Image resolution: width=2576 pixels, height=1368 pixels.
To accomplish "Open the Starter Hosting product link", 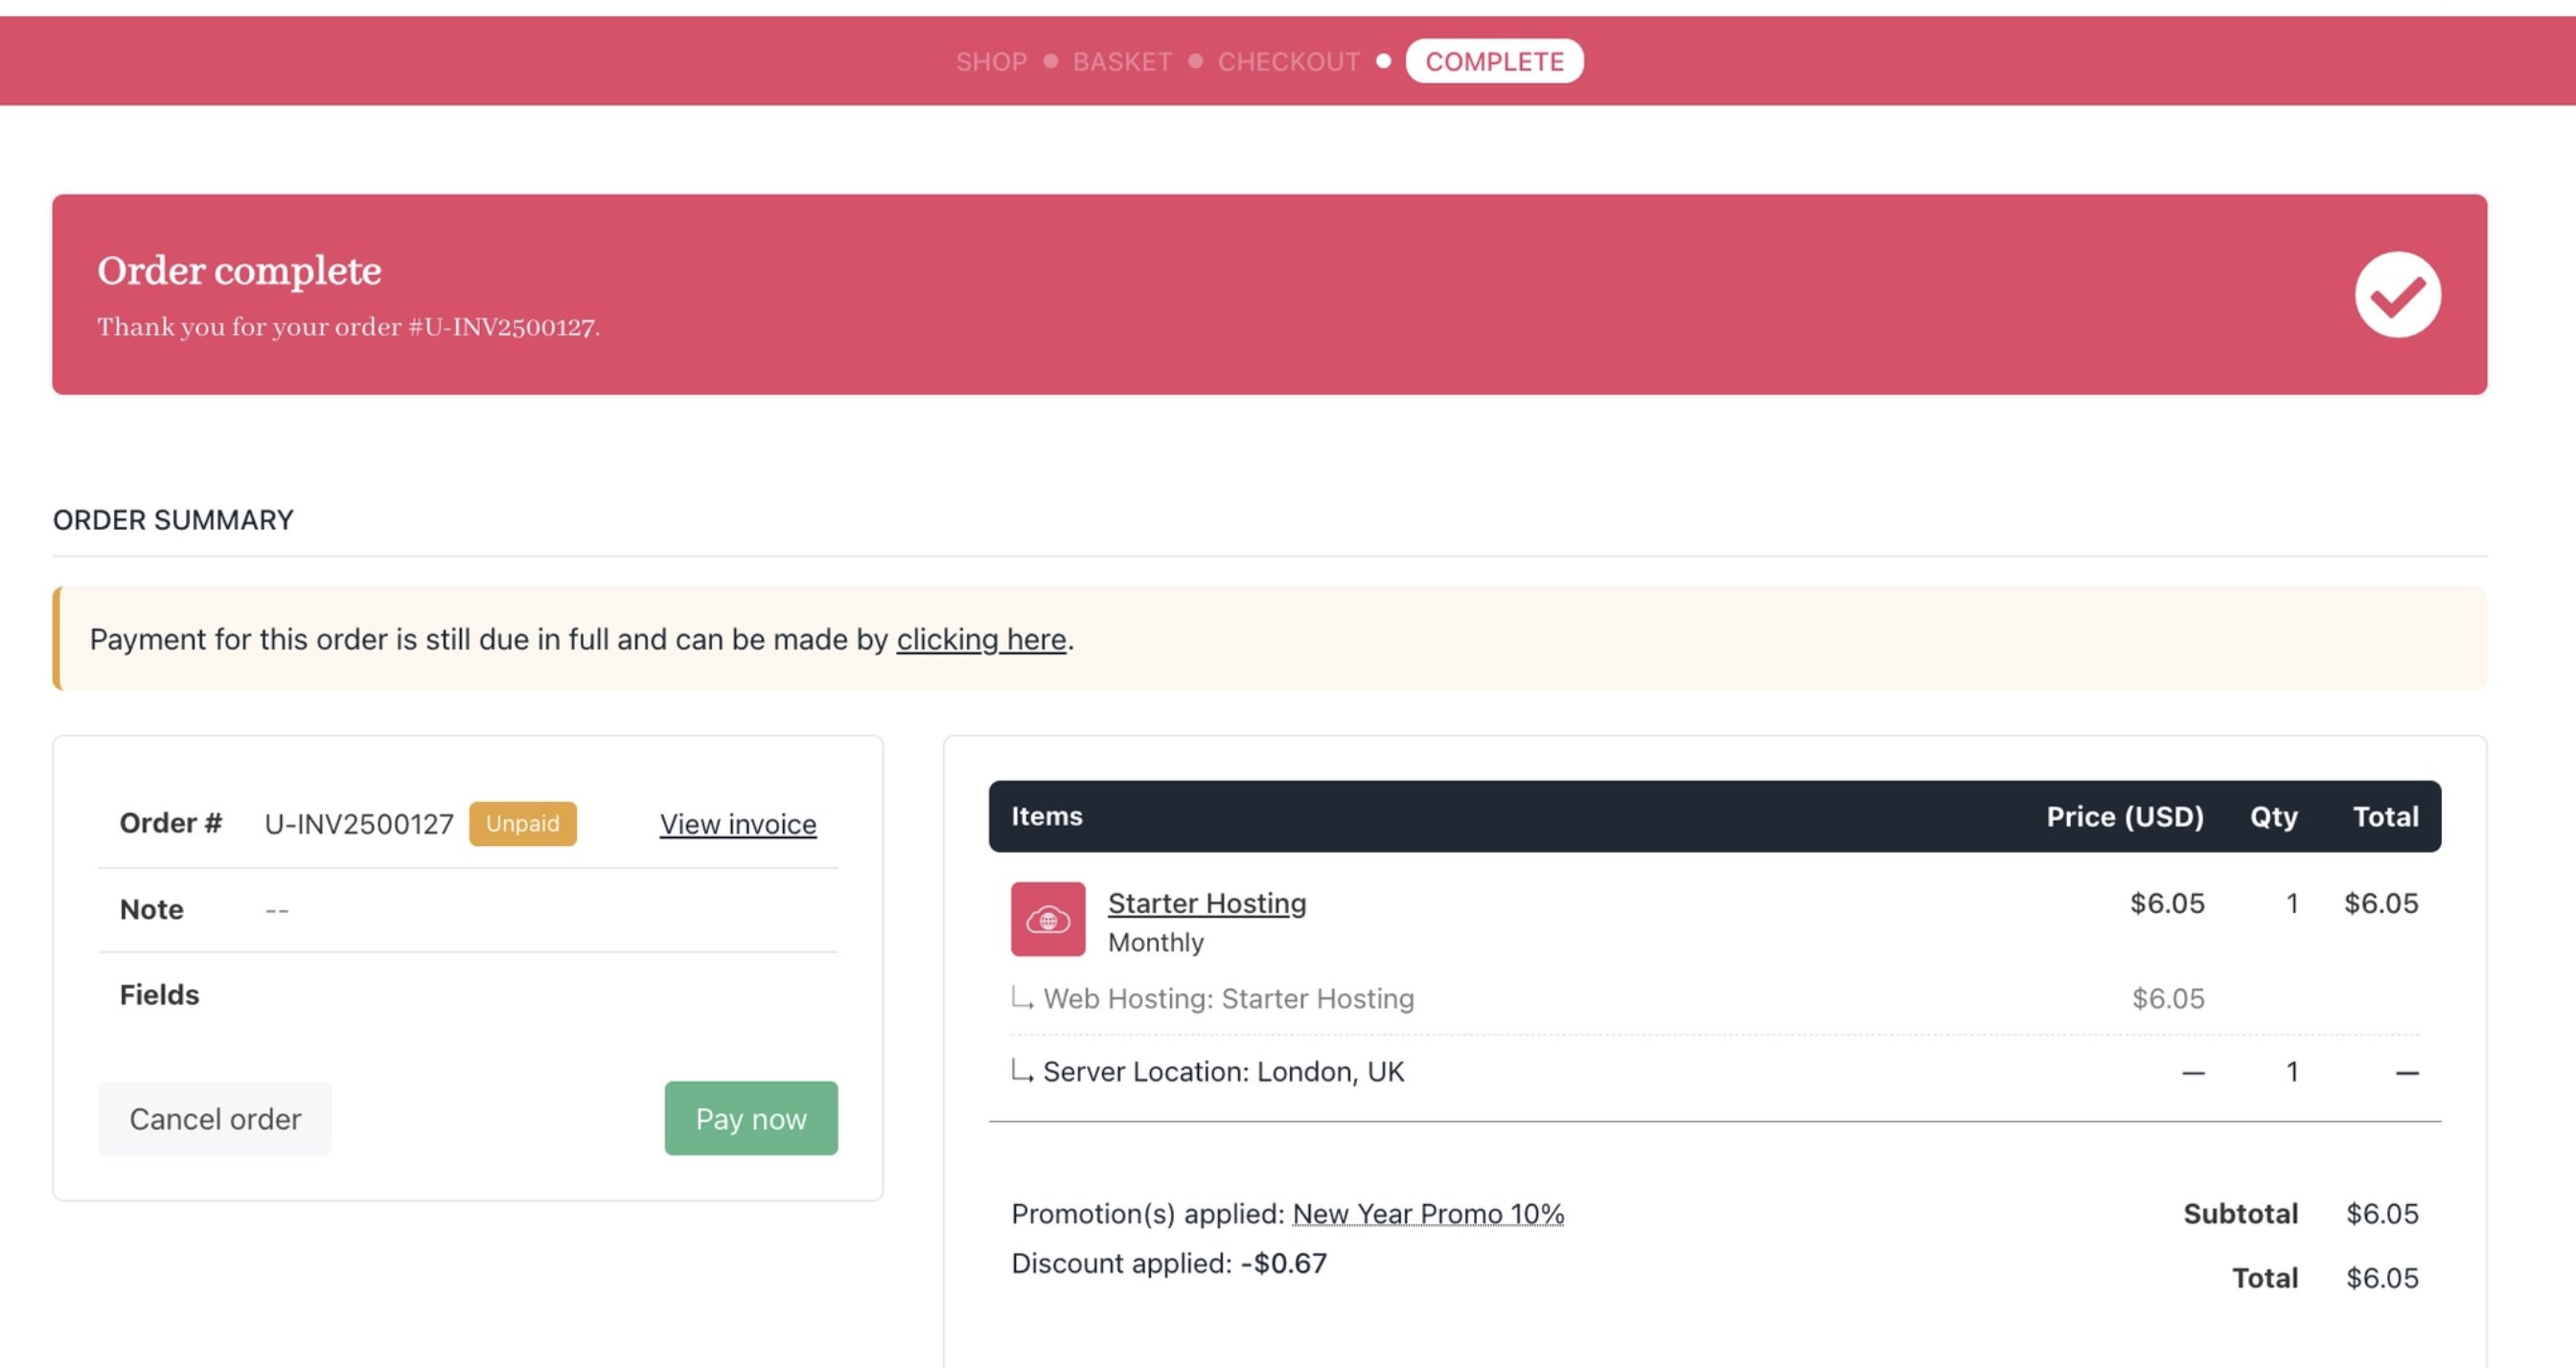I will tap(1207, 903).
